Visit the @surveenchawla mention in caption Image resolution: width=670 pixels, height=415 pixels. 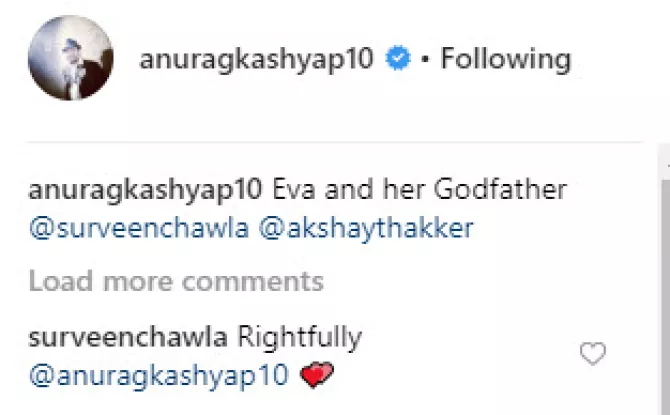(x=139, y=229)
